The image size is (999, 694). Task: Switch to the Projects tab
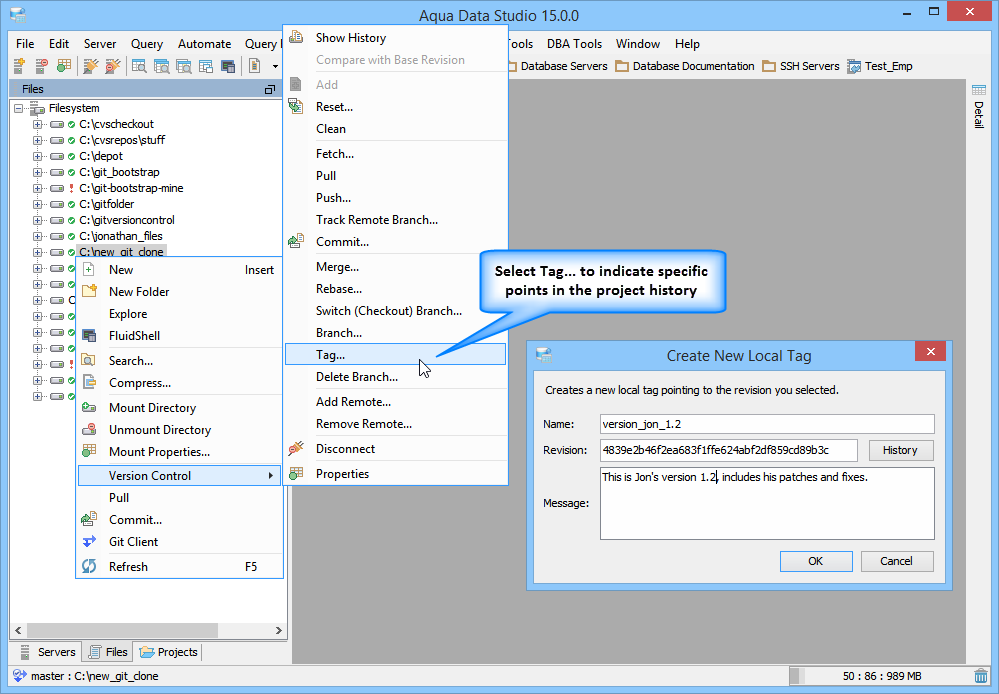pyautogui.click(x=169, y=652)
